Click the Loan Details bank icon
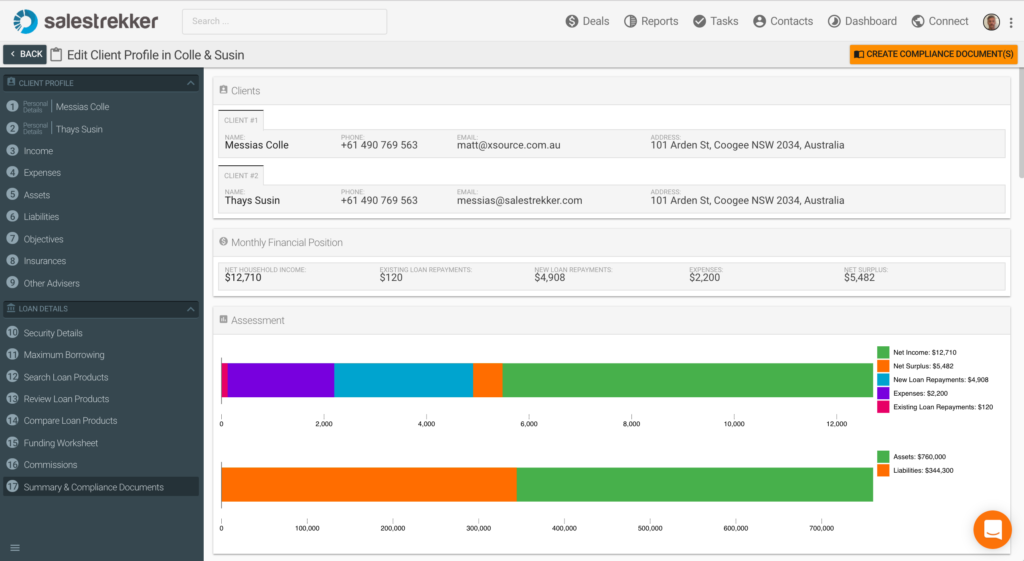 click(11, 308)
